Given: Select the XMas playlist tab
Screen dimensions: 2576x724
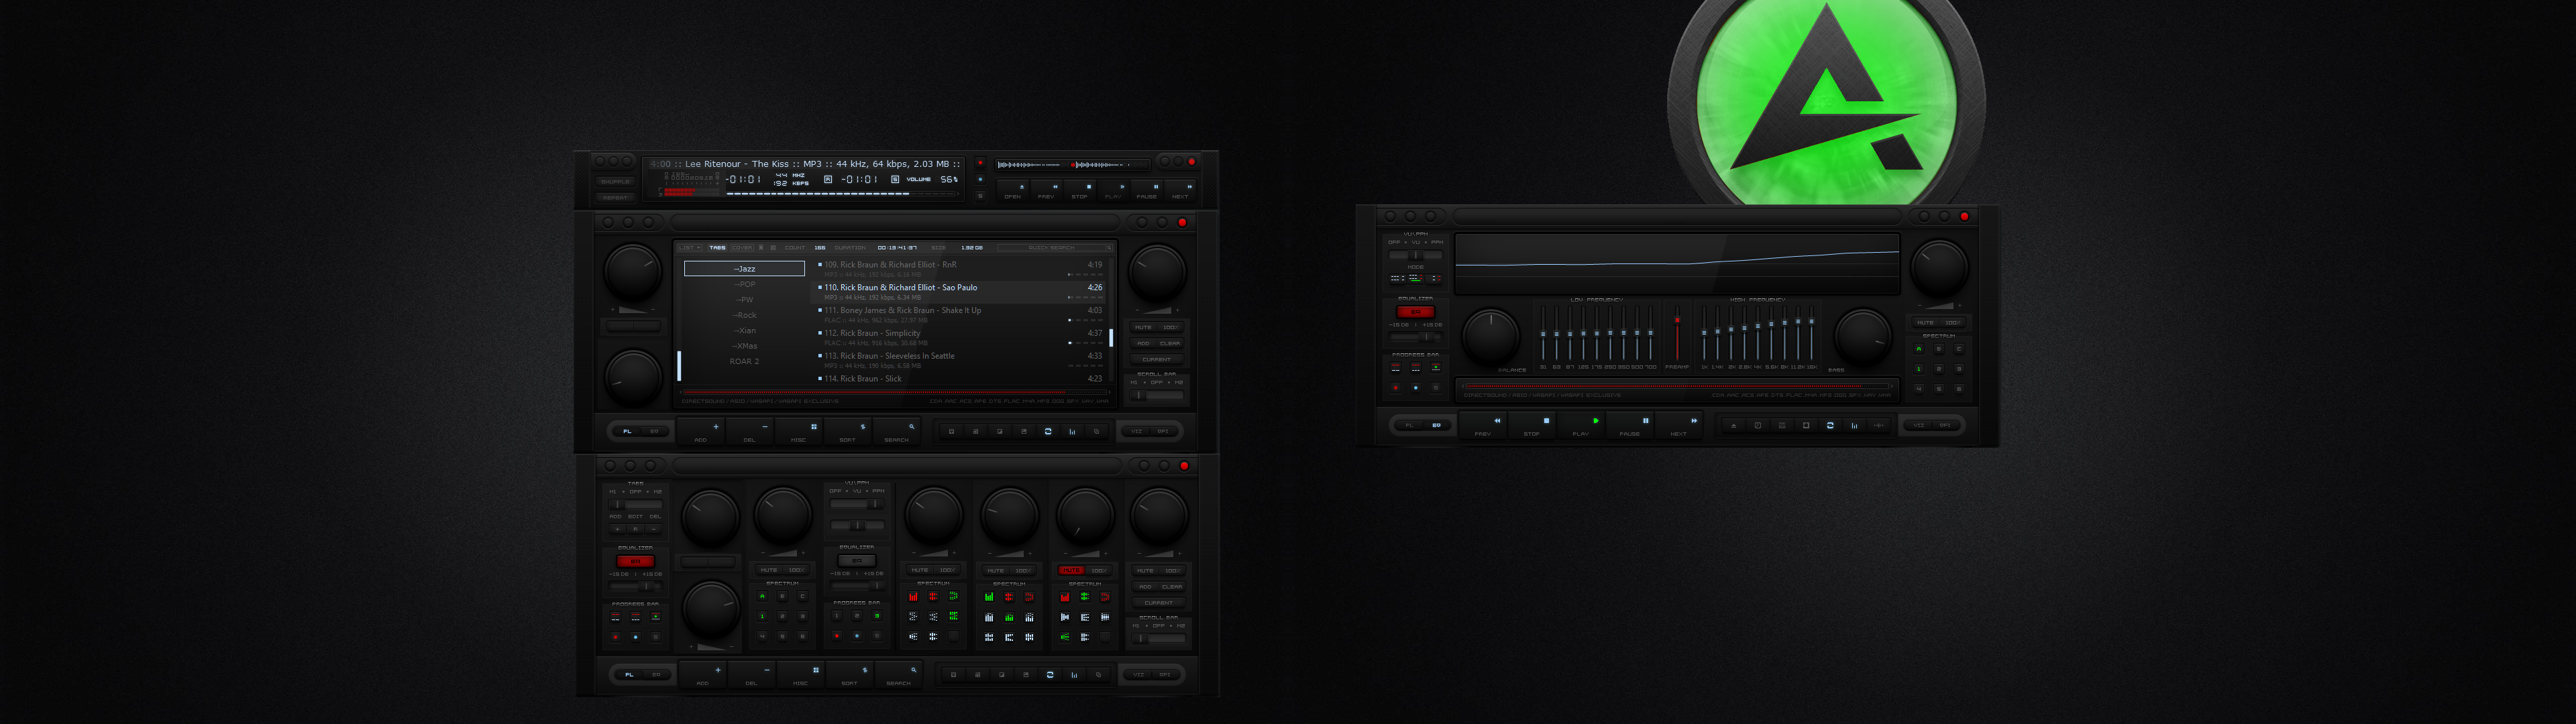Looking at the screenshot, I should click(x=745, y=346).
